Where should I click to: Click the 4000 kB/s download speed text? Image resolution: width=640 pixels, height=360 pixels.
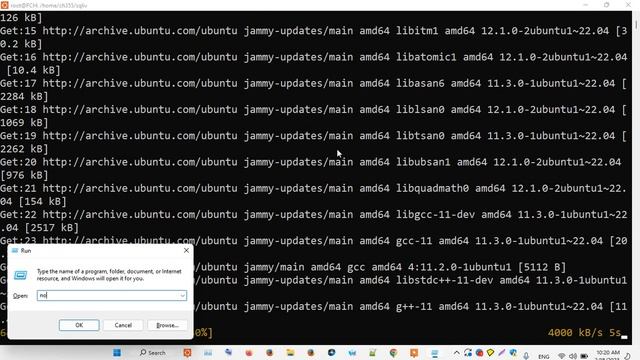point(578,333)
